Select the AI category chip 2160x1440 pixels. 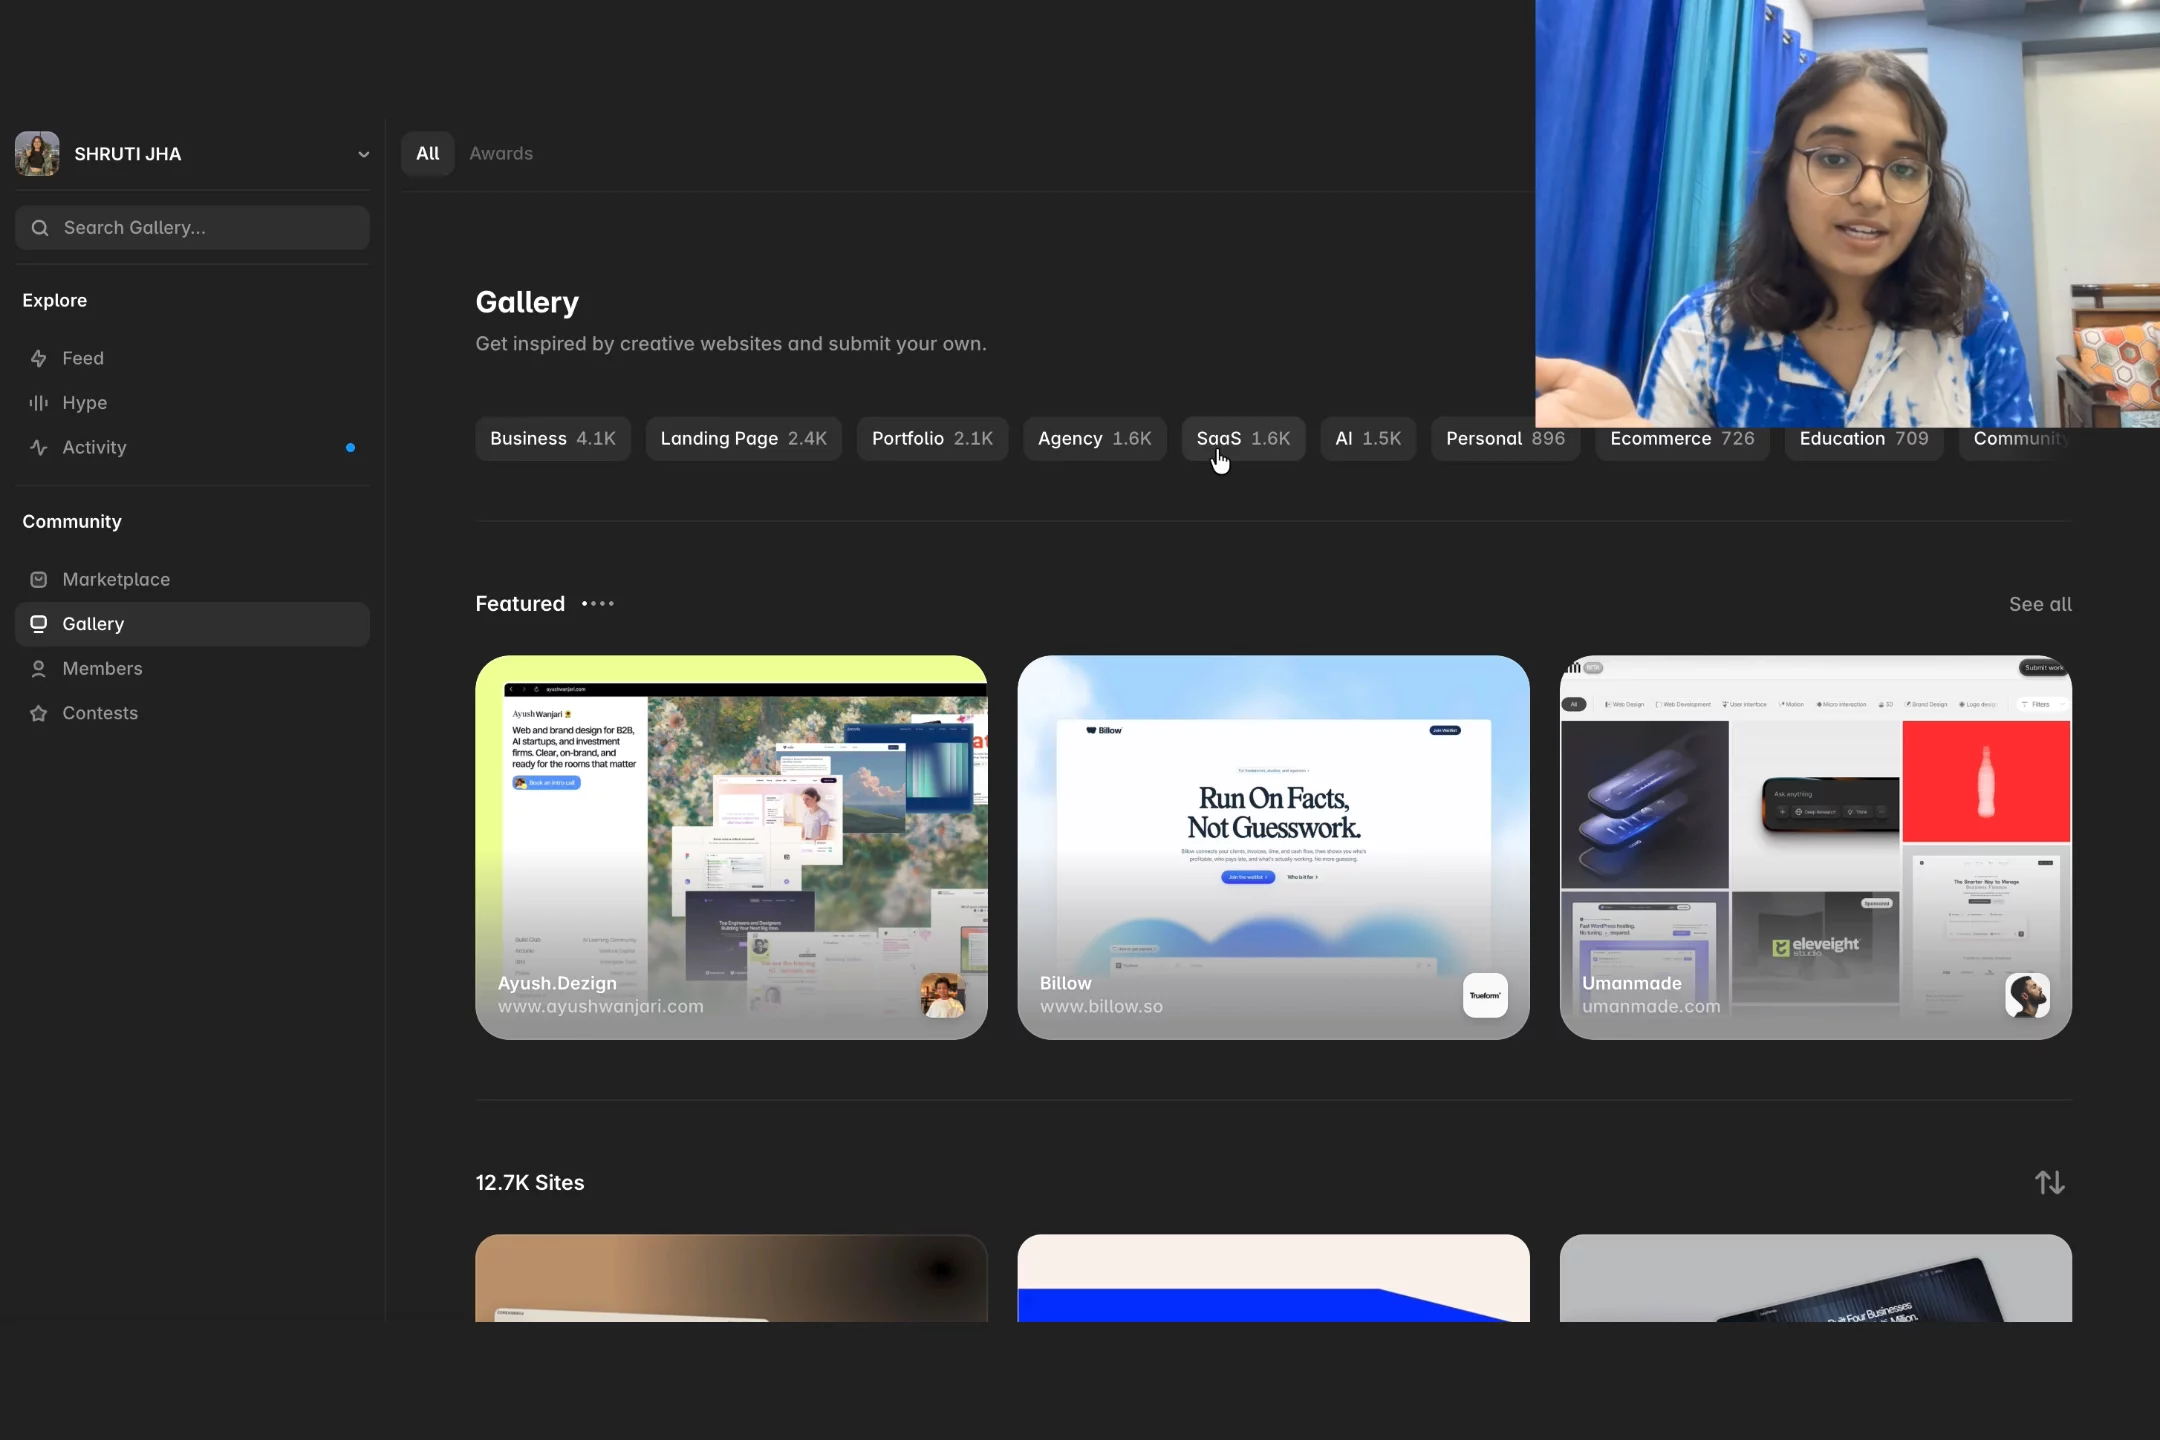(x=1368, y=438)
